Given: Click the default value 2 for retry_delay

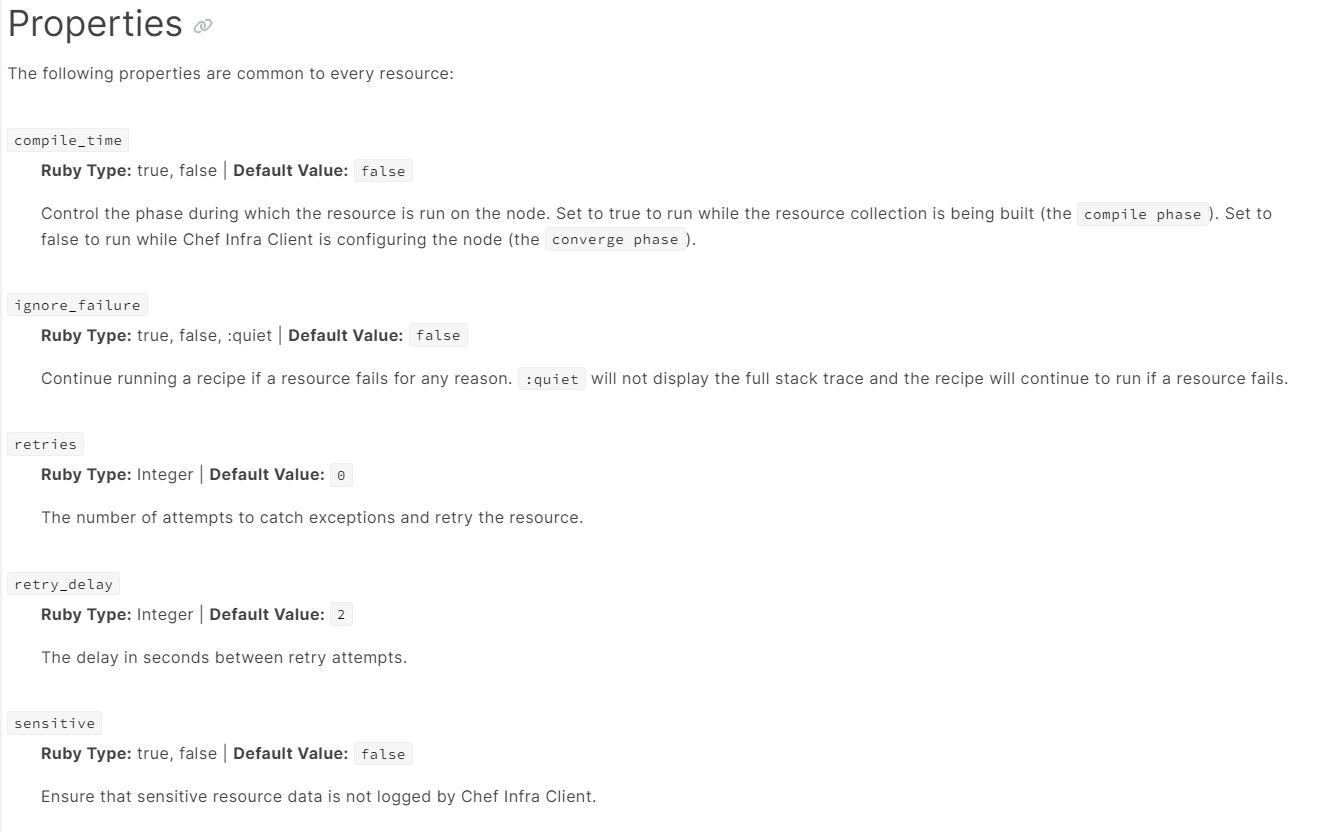Looking at the screenshot, I should pos(341,615).
